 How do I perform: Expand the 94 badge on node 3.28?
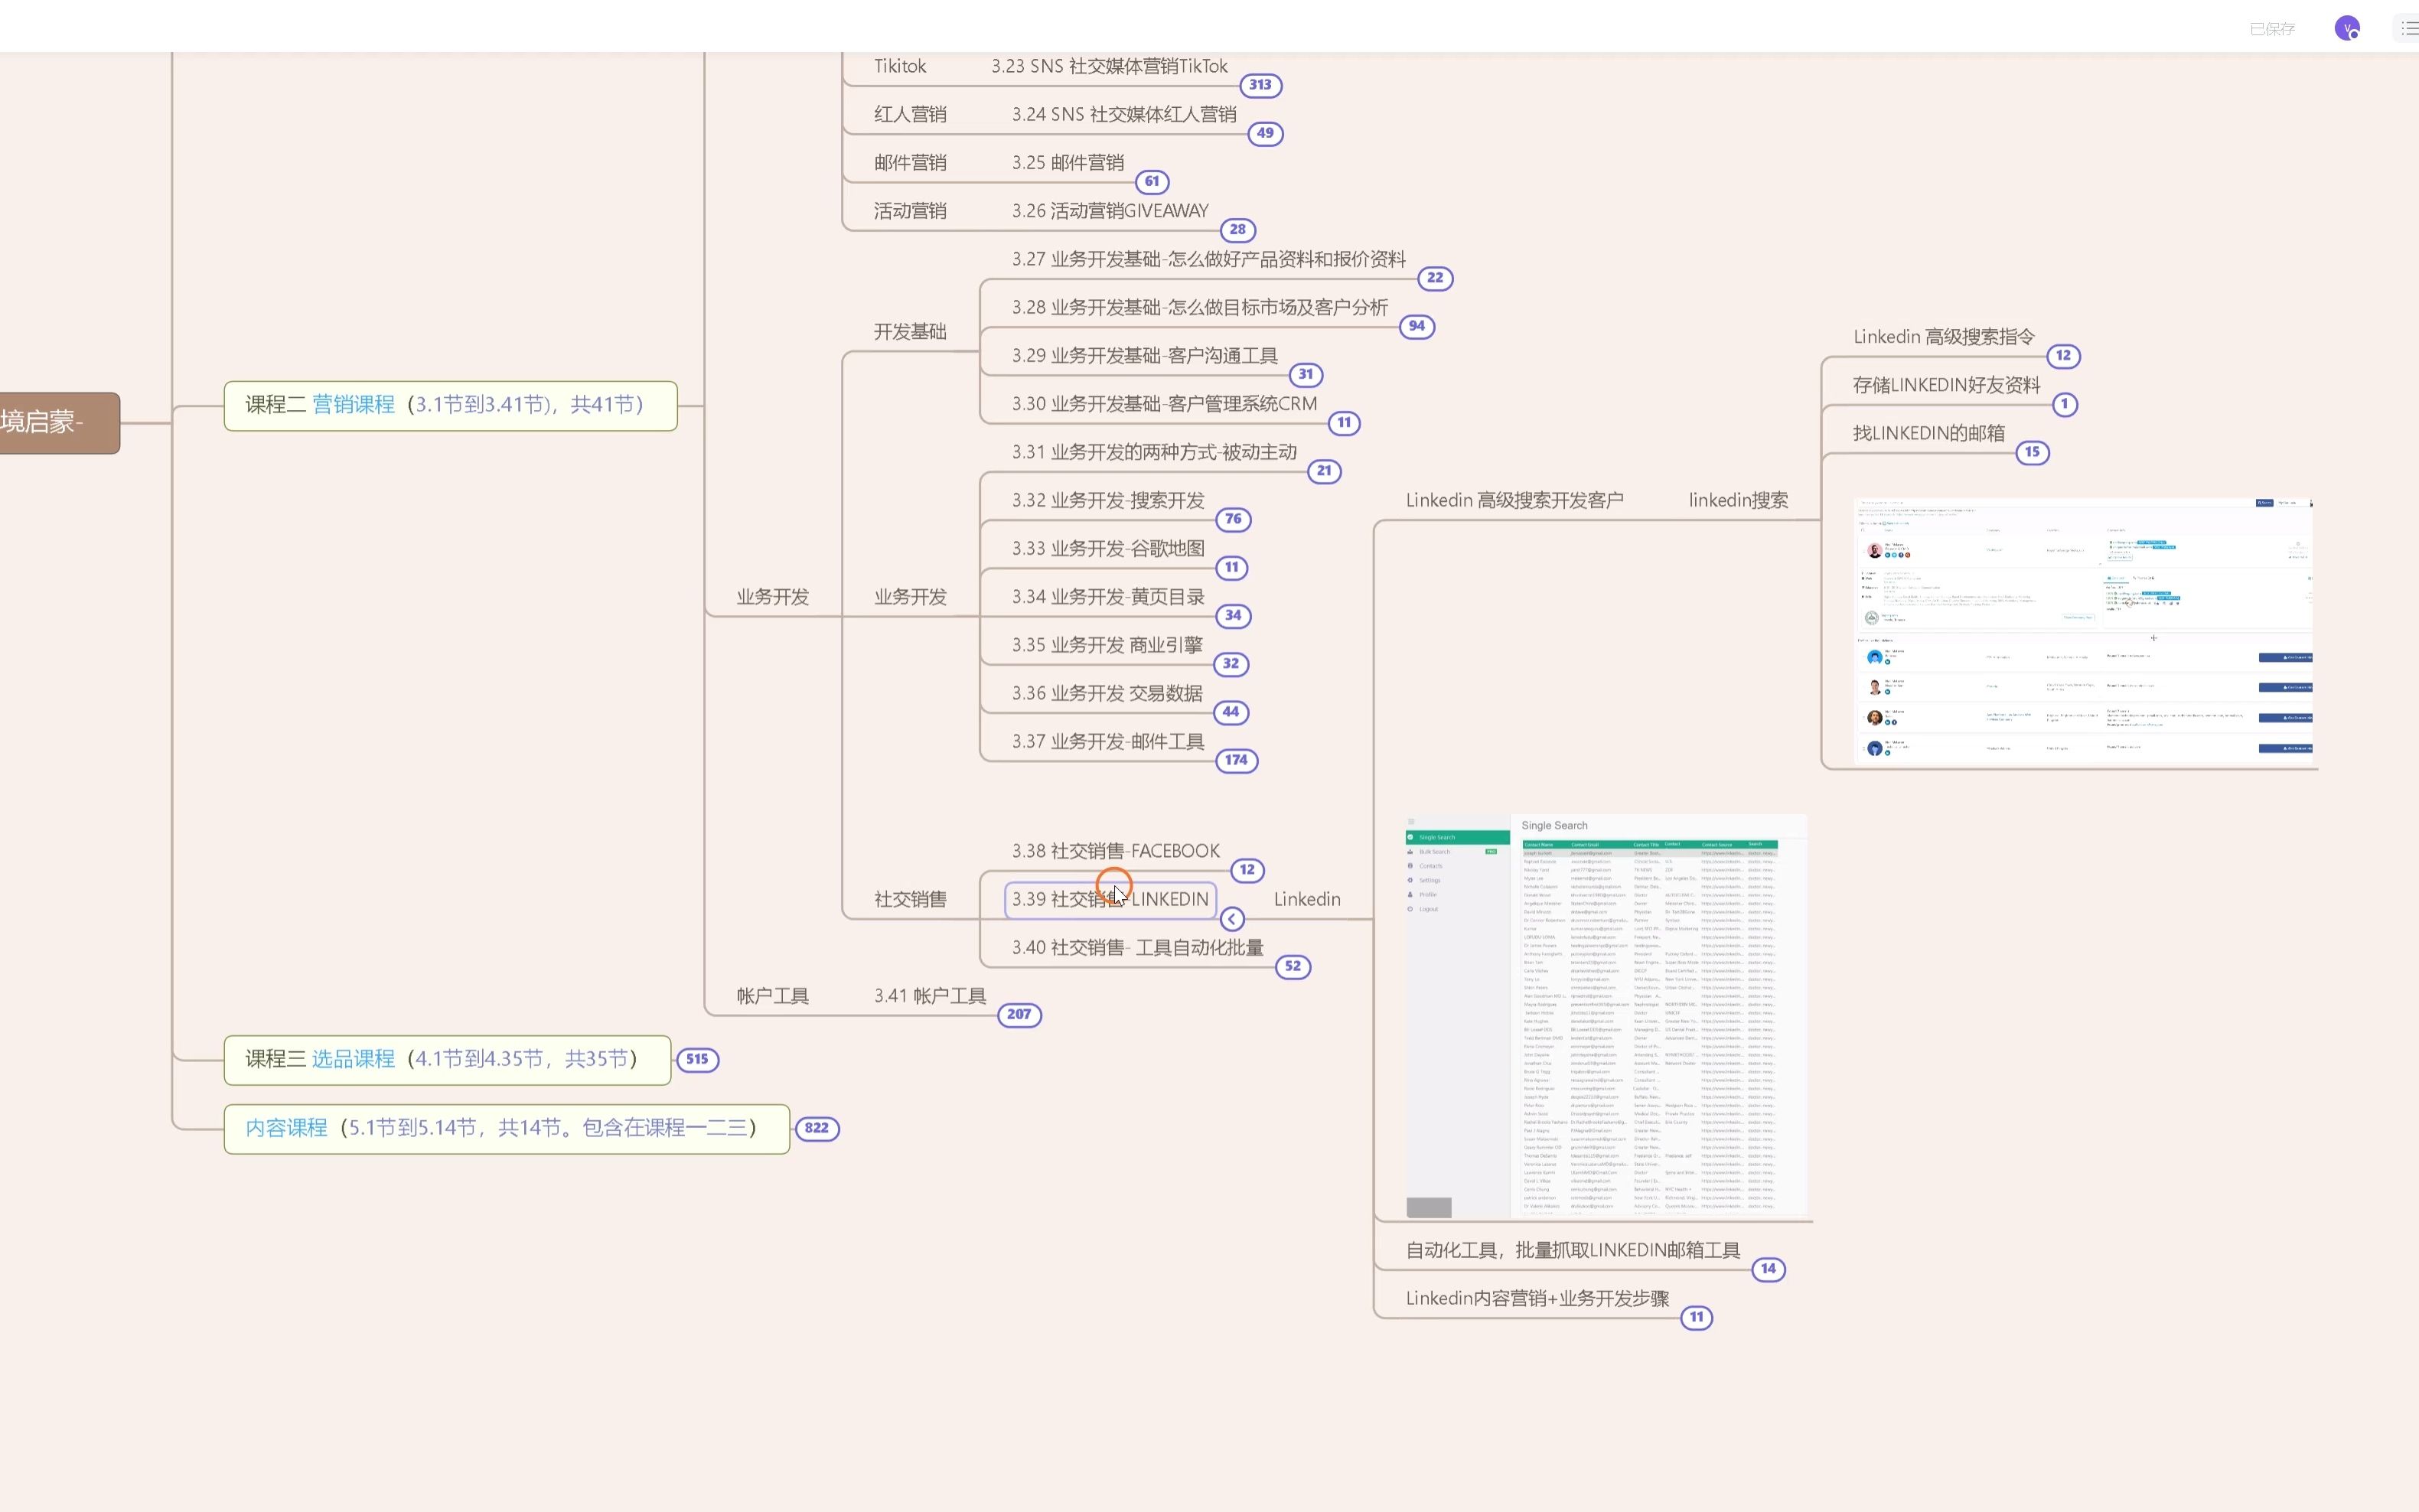coord(1417,326)
